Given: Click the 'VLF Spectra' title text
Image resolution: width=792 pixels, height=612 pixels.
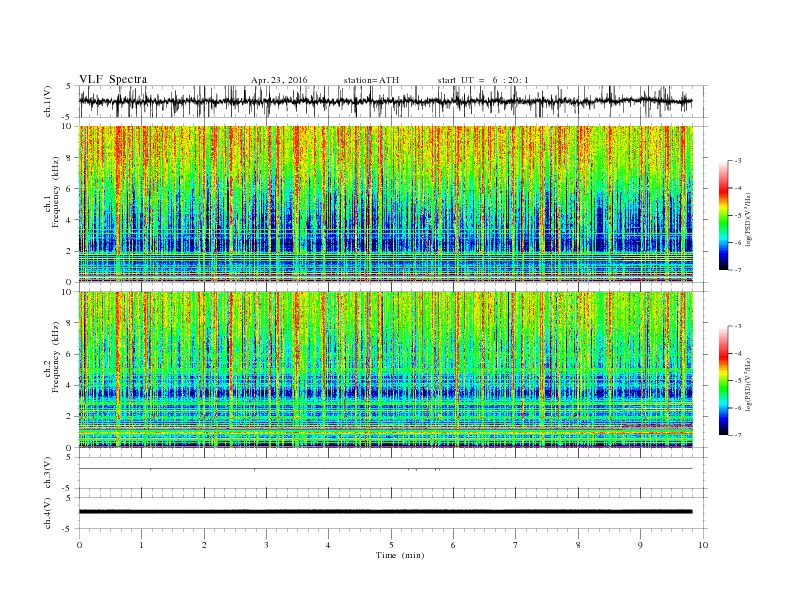Looking at the screenshot, I should [x=113, y=79].
